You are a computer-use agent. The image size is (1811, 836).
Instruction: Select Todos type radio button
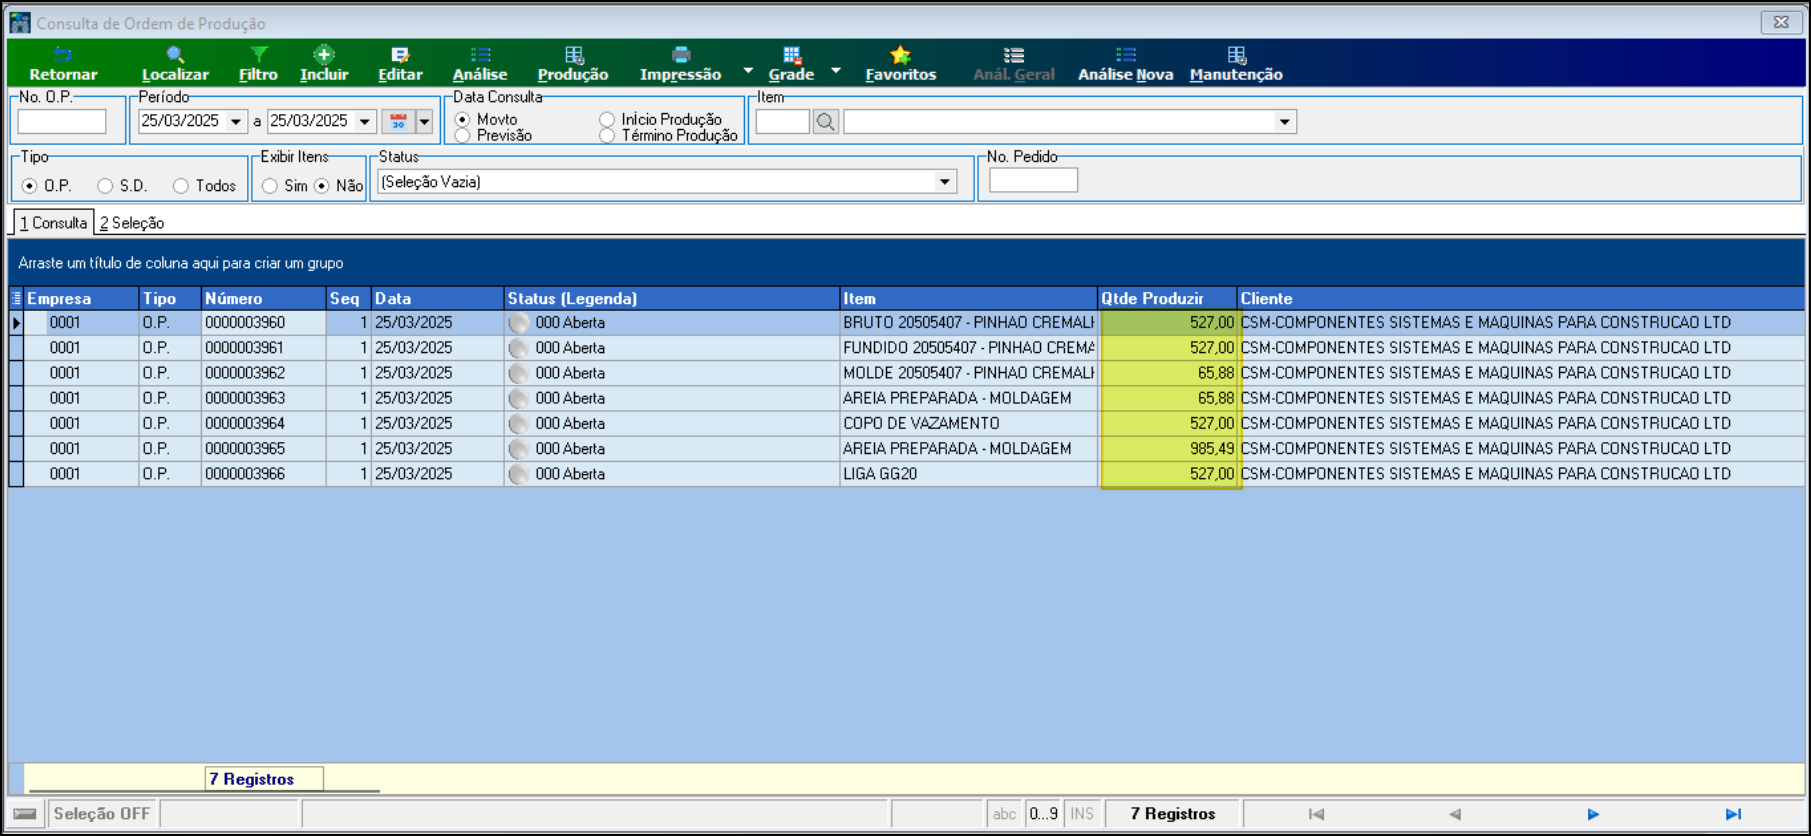click(181, 186)
